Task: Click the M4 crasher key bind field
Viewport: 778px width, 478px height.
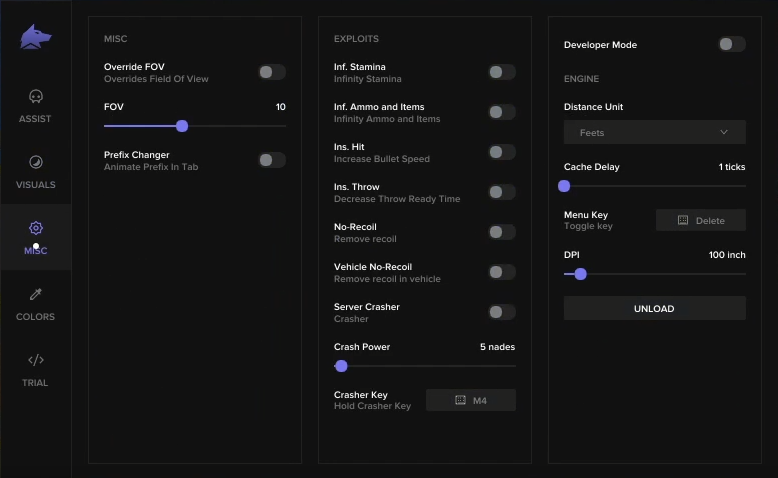Action: point(471,400)
